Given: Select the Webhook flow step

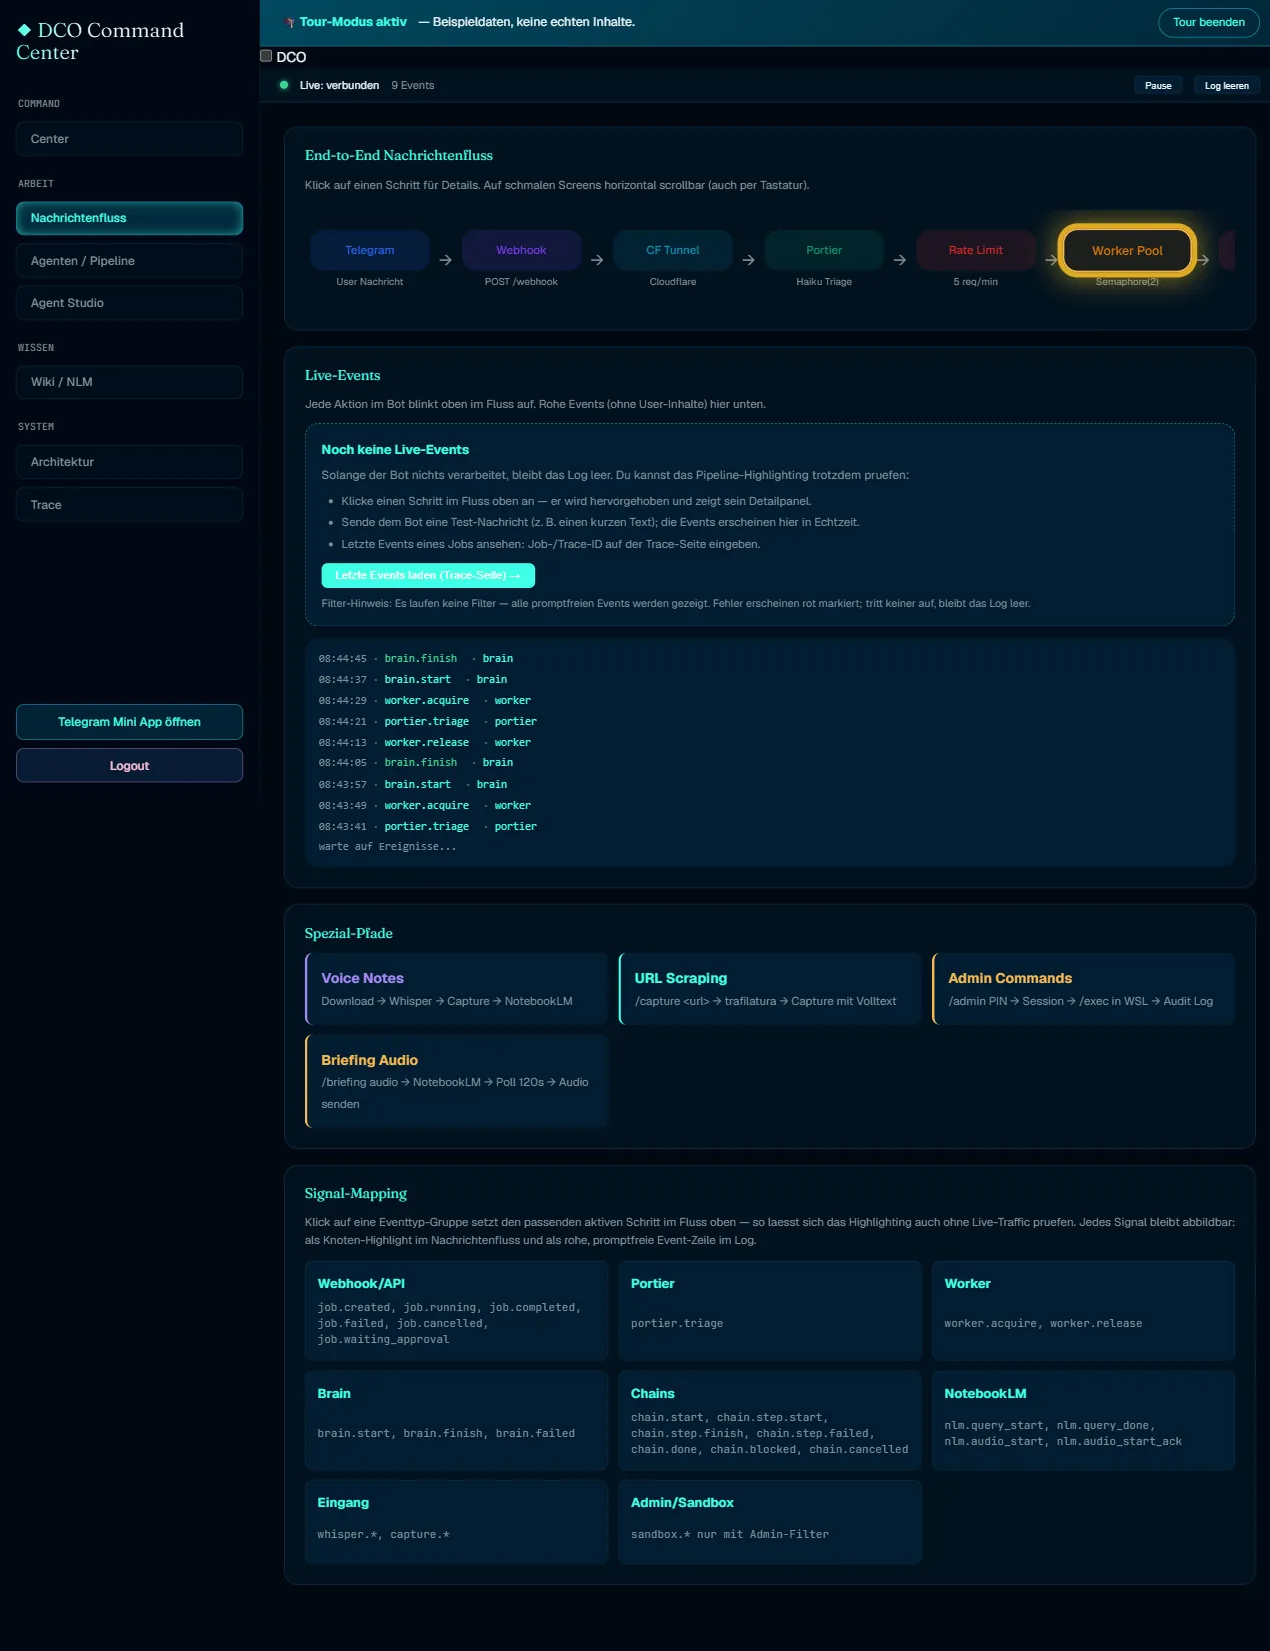Looking at the screenshot, I should click(521, 250).
